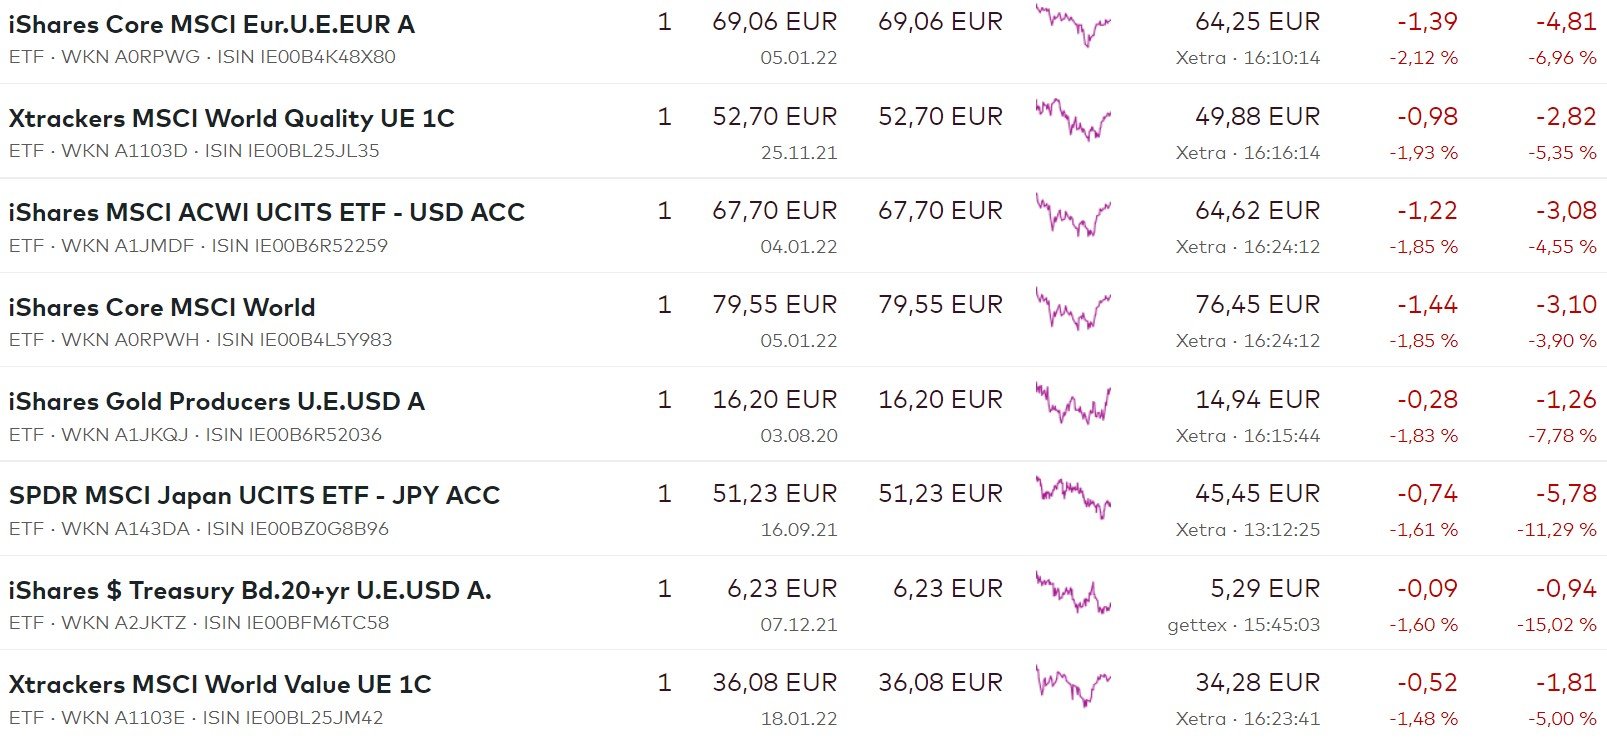This screenshot has height=742, width=1607.
Task: Open the iShares Core MSCI Eur.U.E.EUR A entry
Action: [211, 24]
